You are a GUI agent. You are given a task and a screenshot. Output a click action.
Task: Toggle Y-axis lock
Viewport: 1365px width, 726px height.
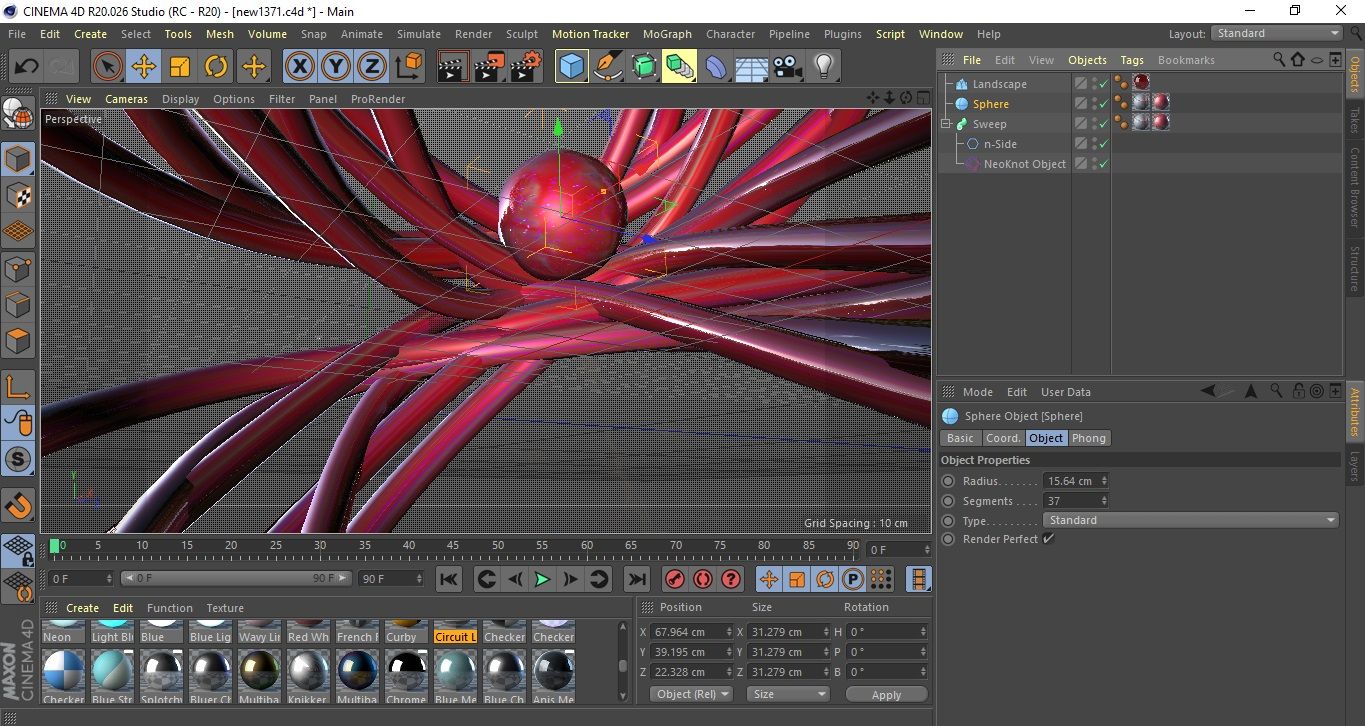pos(336,67)
